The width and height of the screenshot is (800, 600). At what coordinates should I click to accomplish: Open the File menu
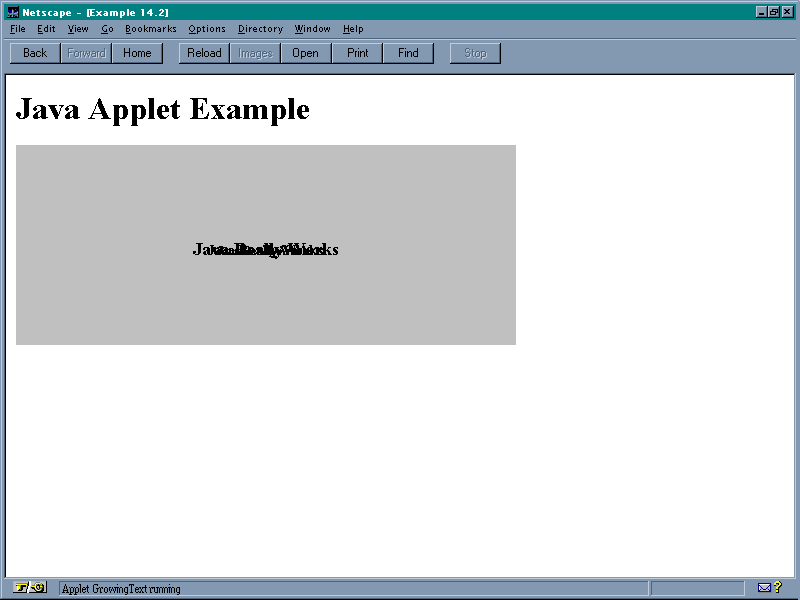[x=18, y=29]
